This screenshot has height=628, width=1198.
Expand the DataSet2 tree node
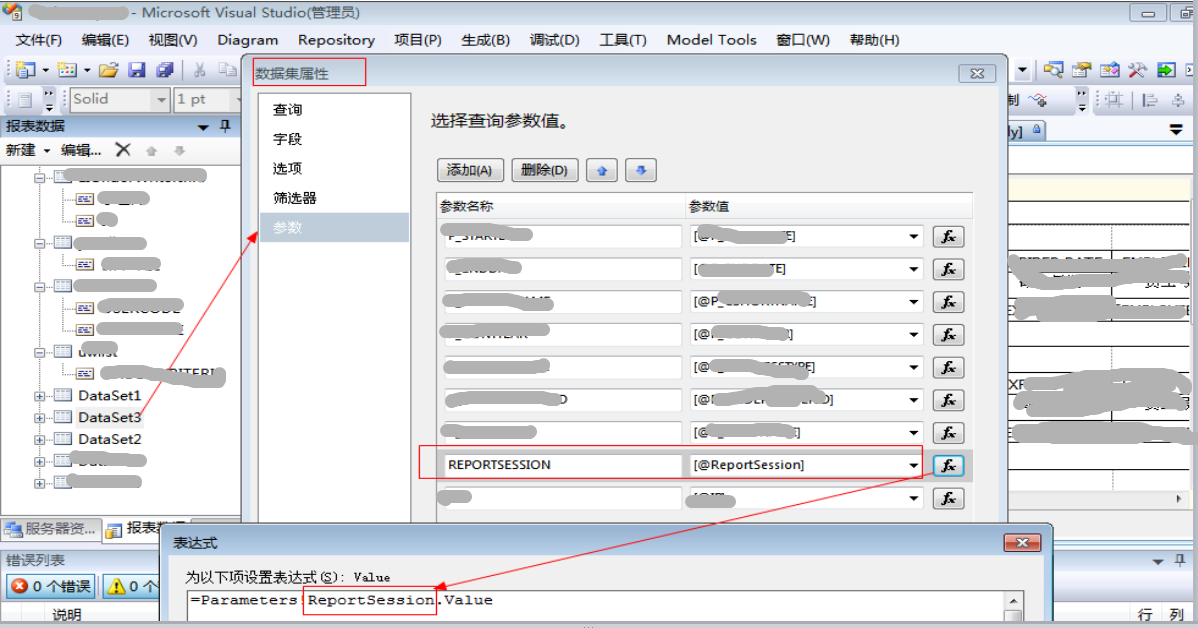(40, 440)
